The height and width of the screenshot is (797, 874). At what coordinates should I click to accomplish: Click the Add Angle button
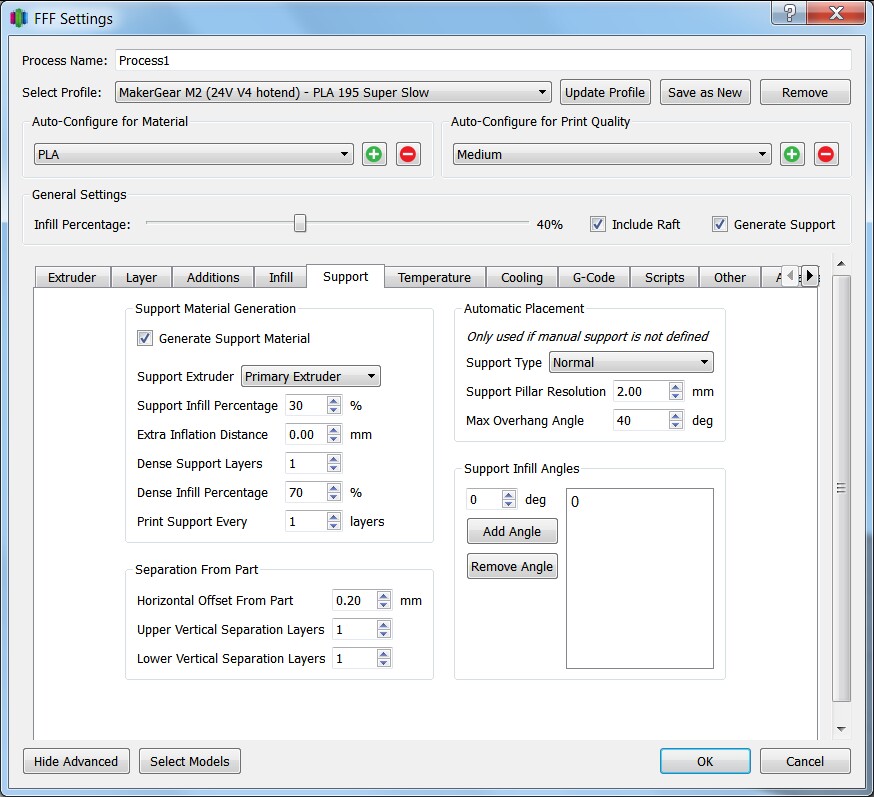512,531
